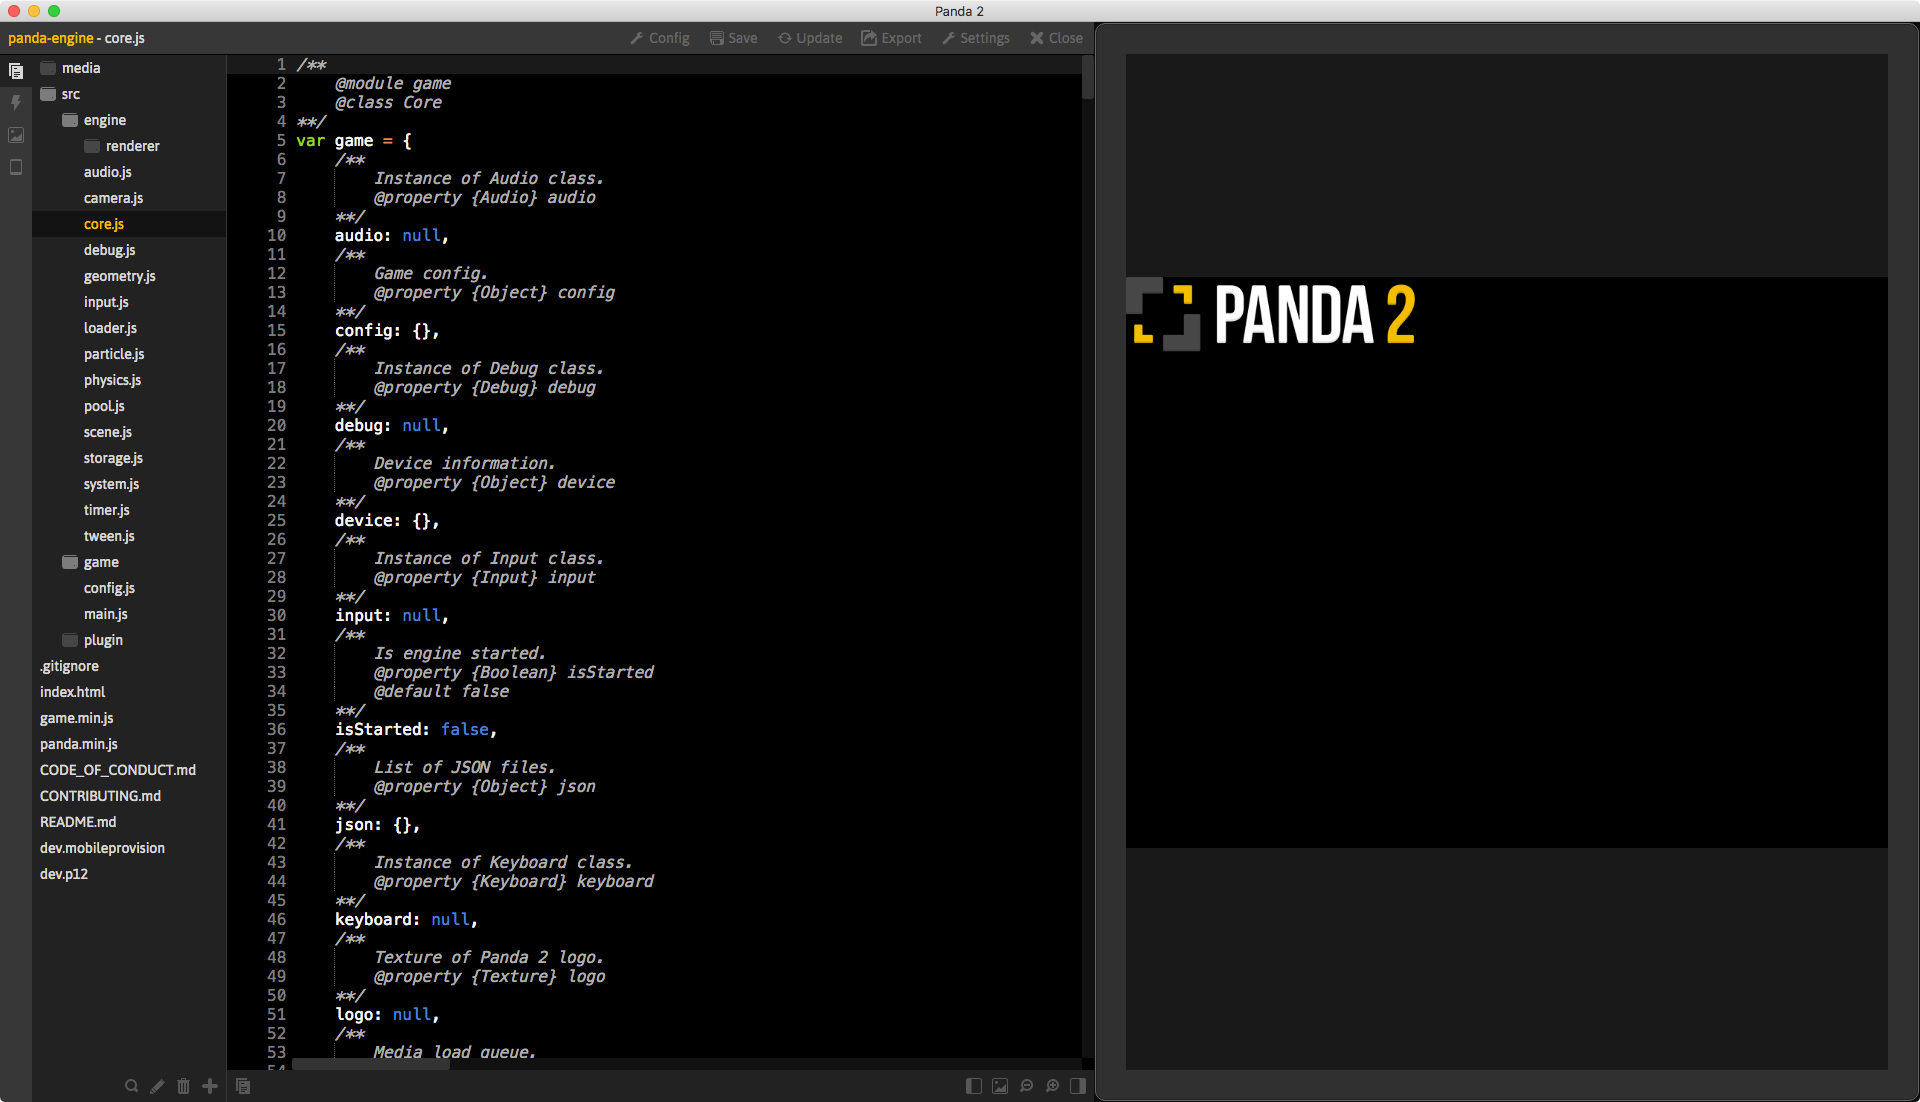This screenshot has width=1920, height=1102.
Task: Click the editor vertical scrollbar thumb
Action: [x=1087, y=78]
